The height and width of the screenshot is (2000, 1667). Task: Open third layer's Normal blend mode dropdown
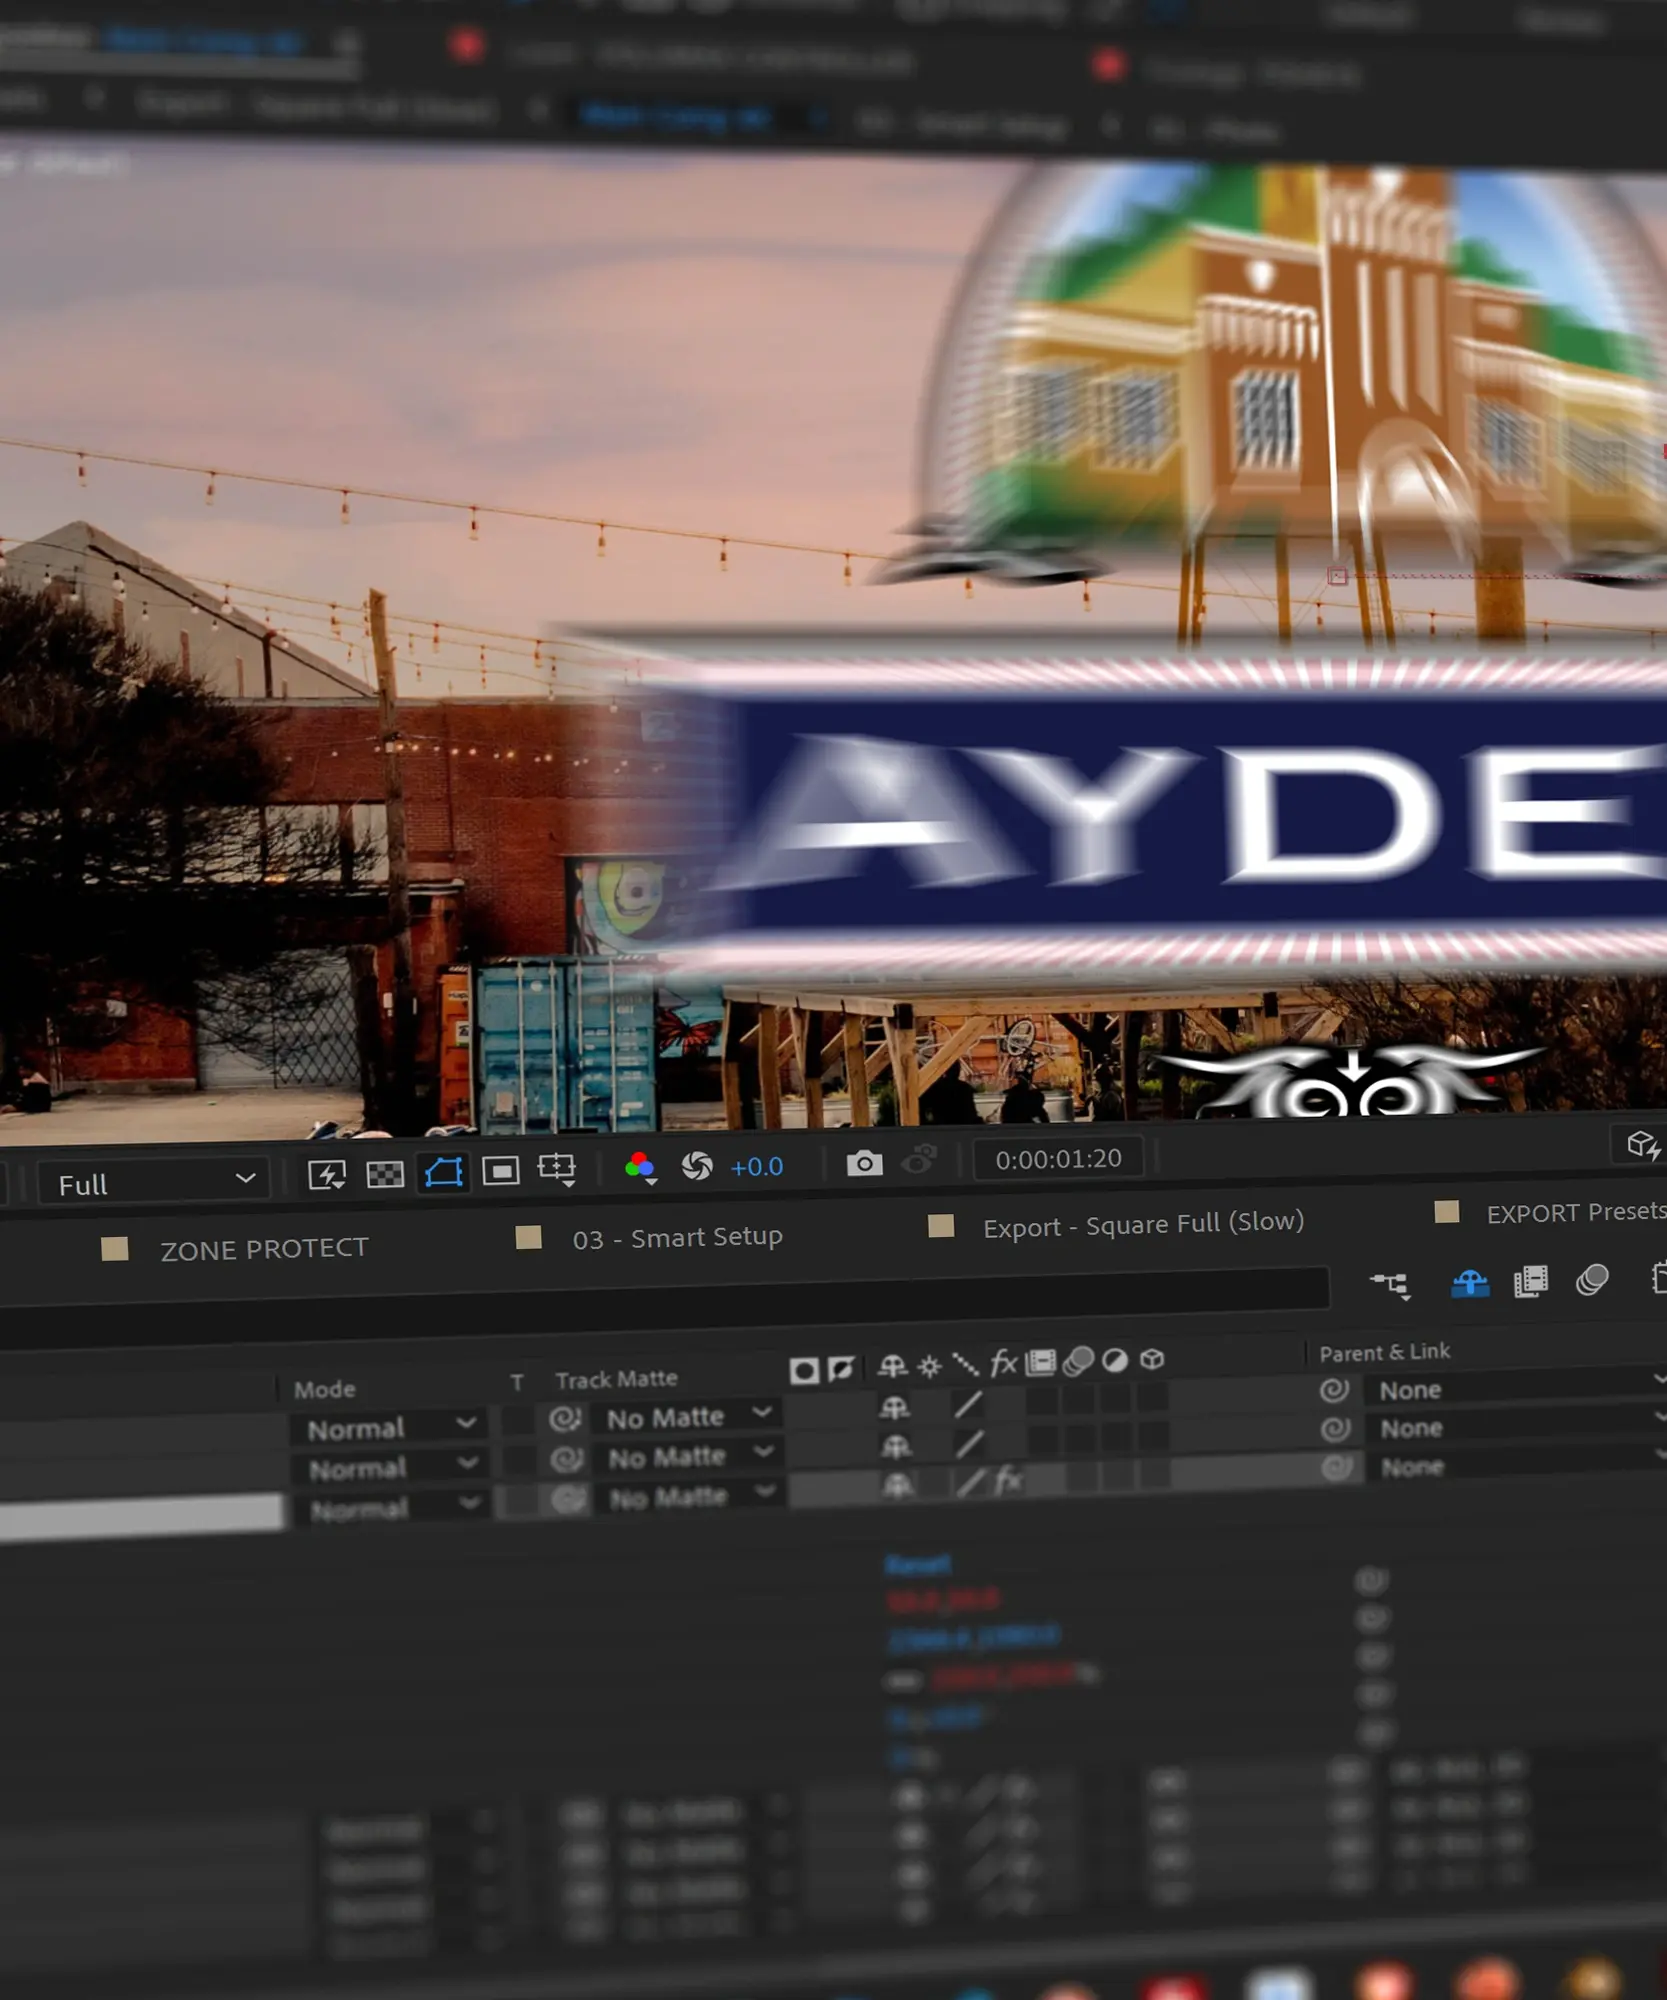tap(393, 1507)
